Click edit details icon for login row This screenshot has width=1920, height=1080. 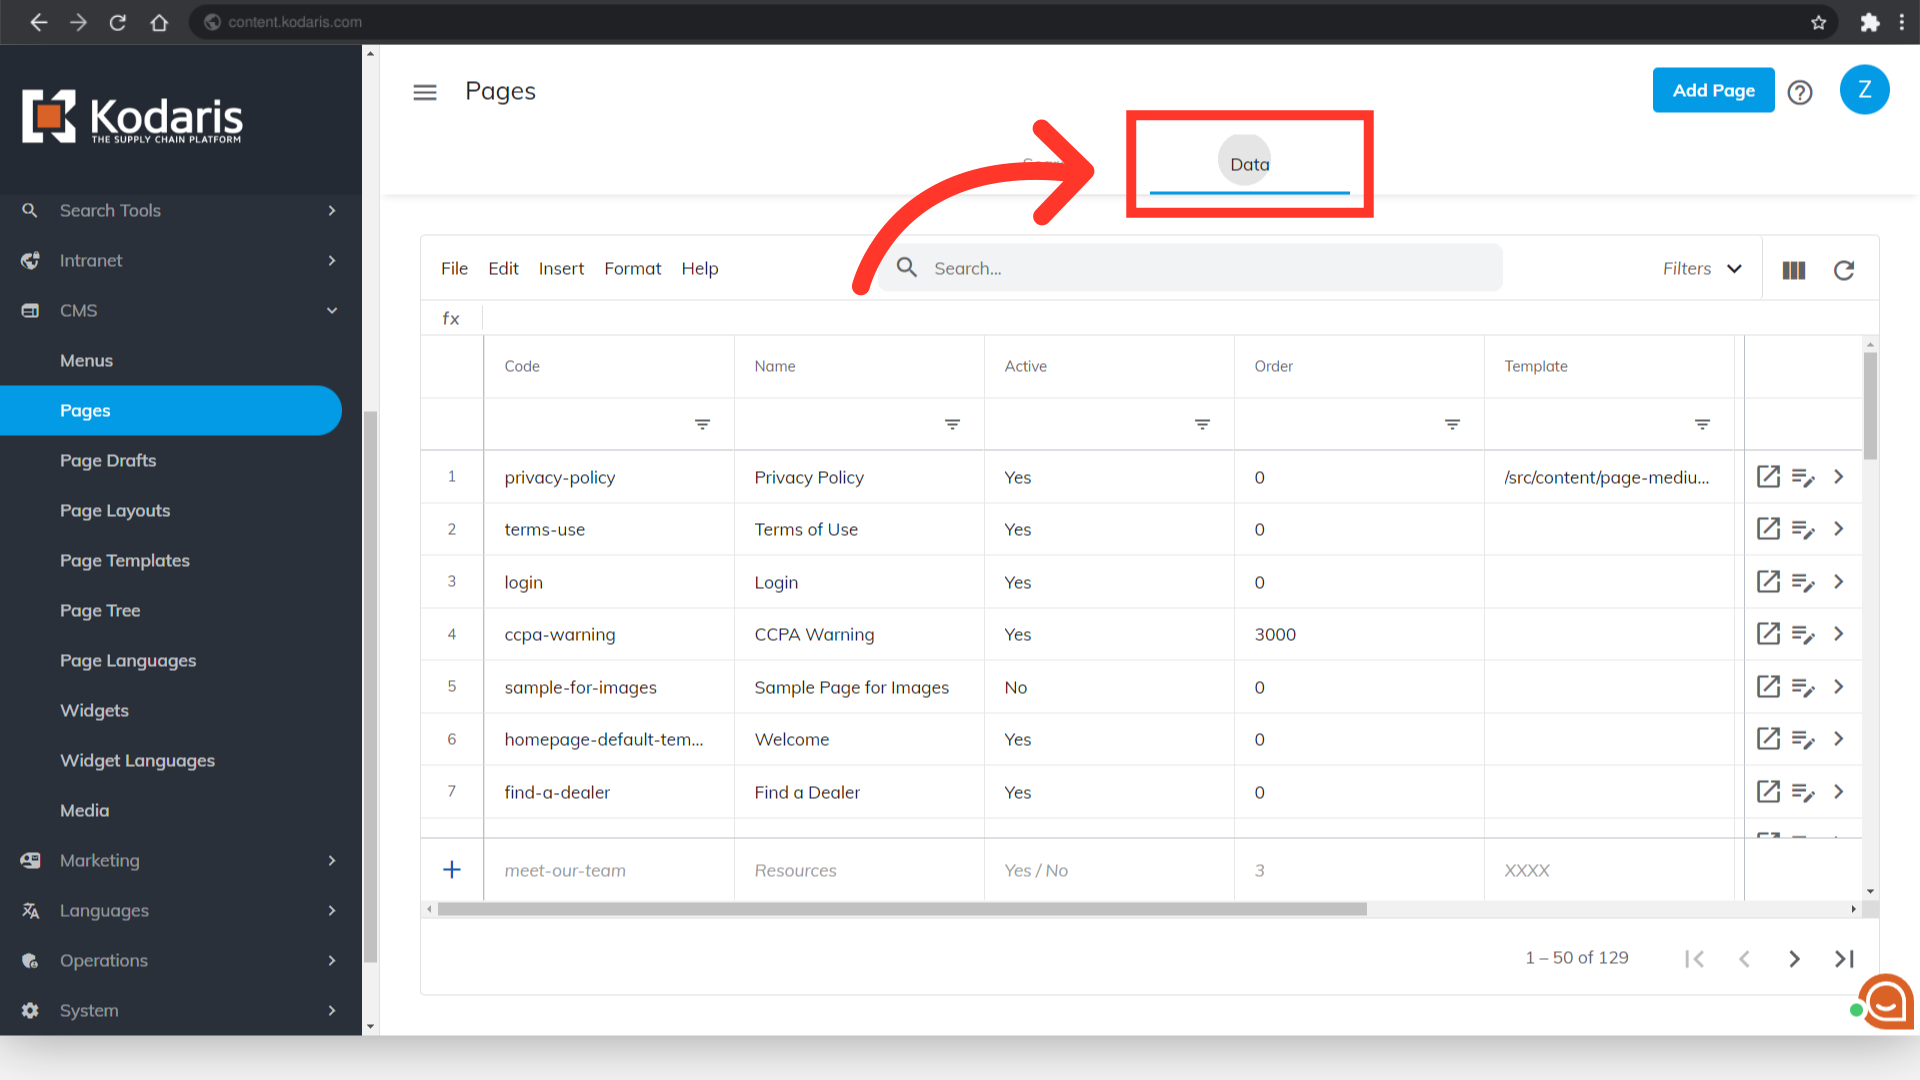1803,582
